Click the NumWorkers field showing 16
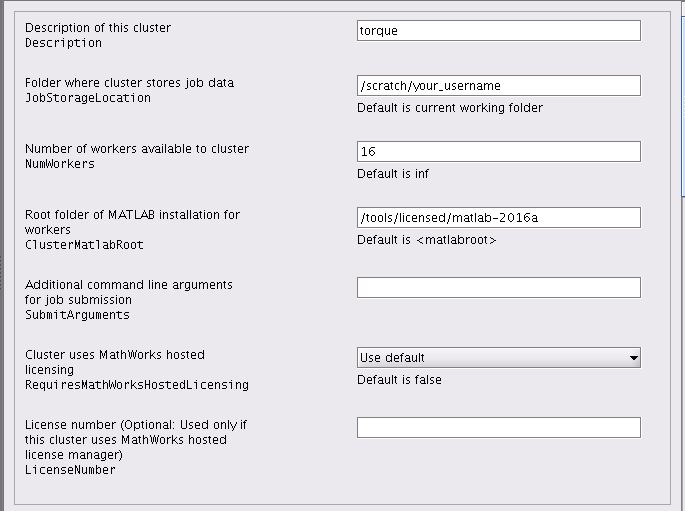The width and height of the screenshot is (685, 511). (498, 152)
